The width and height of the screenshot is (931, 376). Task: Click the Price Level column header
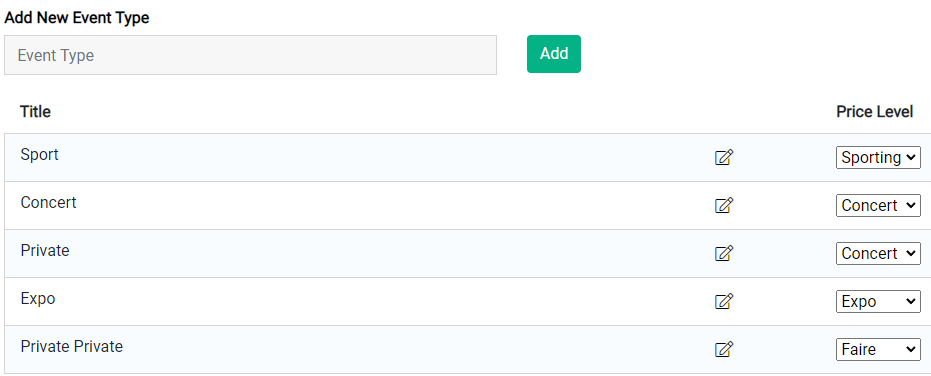click(x=875, y=112)
